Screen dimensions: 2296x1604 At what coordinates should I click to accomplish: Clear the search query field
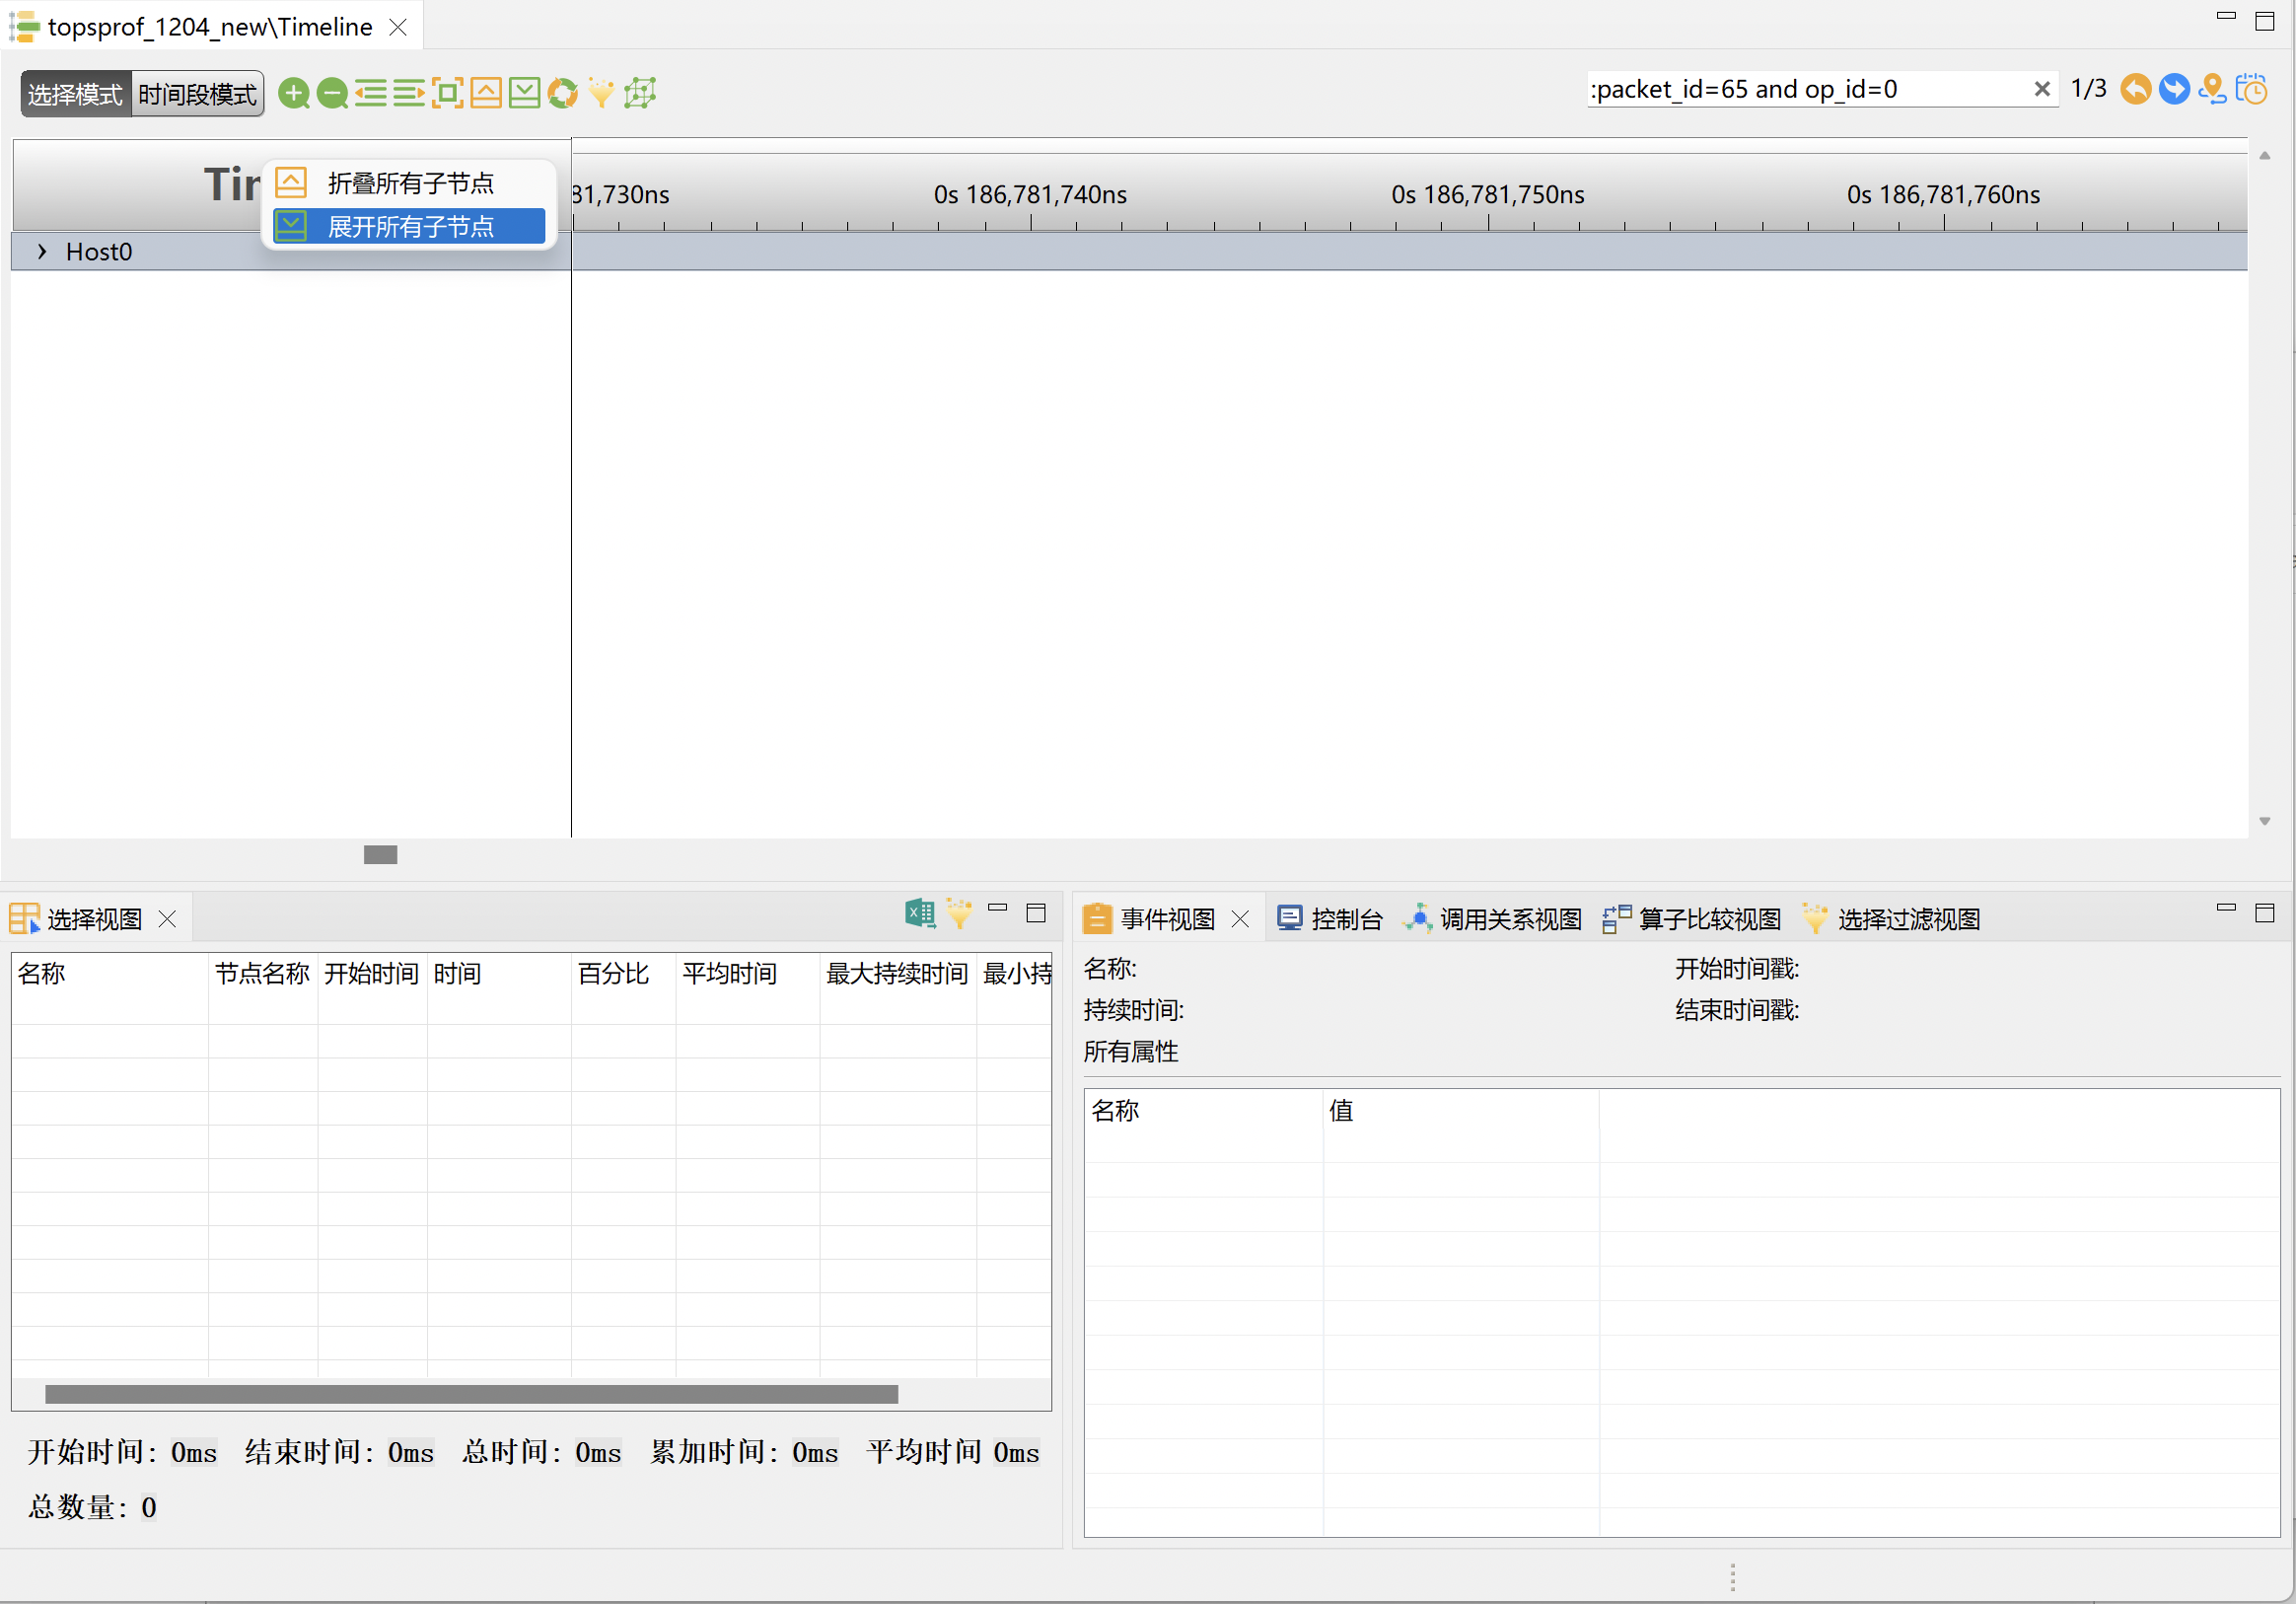(x=2042, y=89)
